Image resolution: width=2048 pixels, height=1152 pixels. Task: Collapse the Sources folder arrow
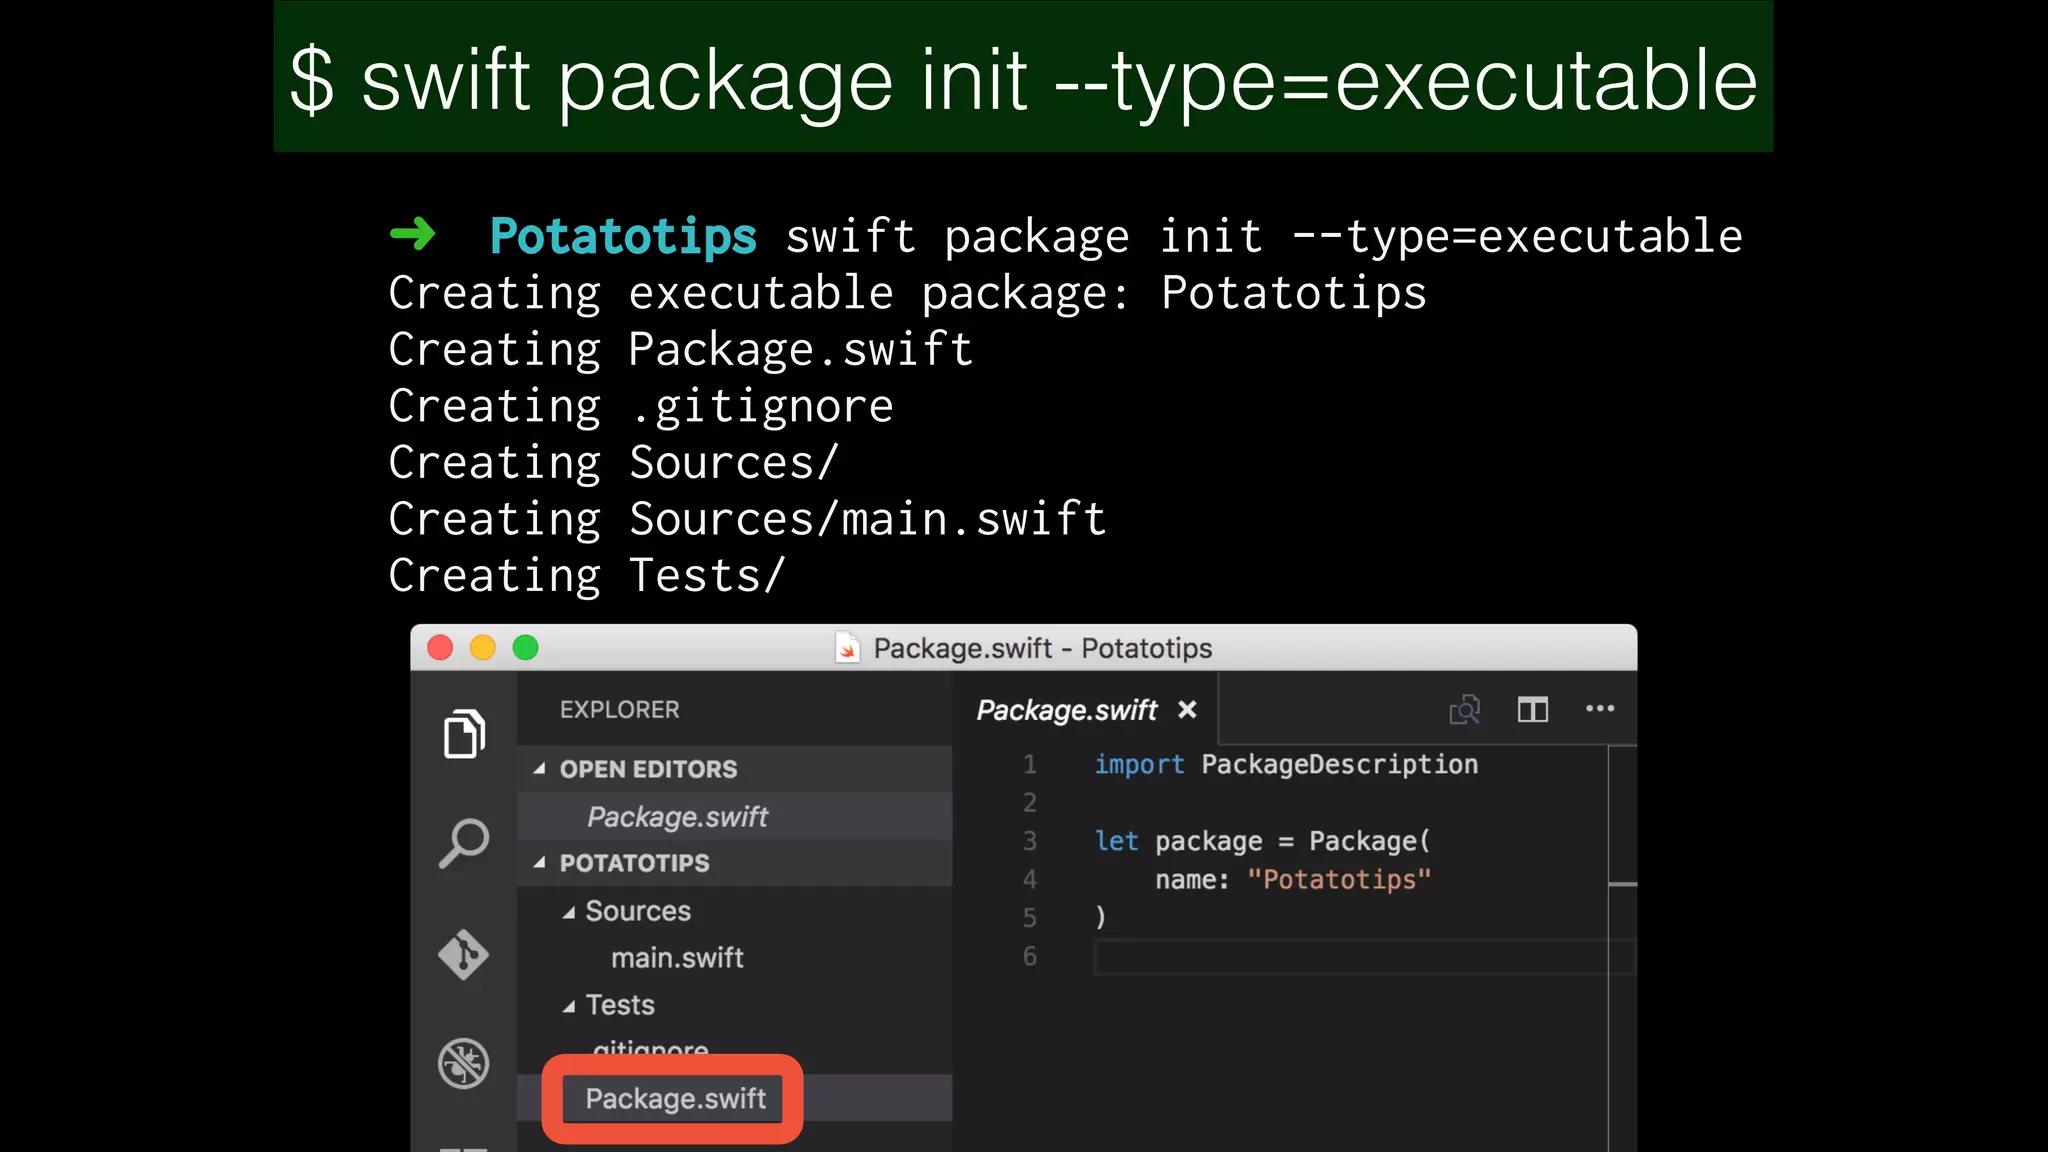tap(569, 912)
